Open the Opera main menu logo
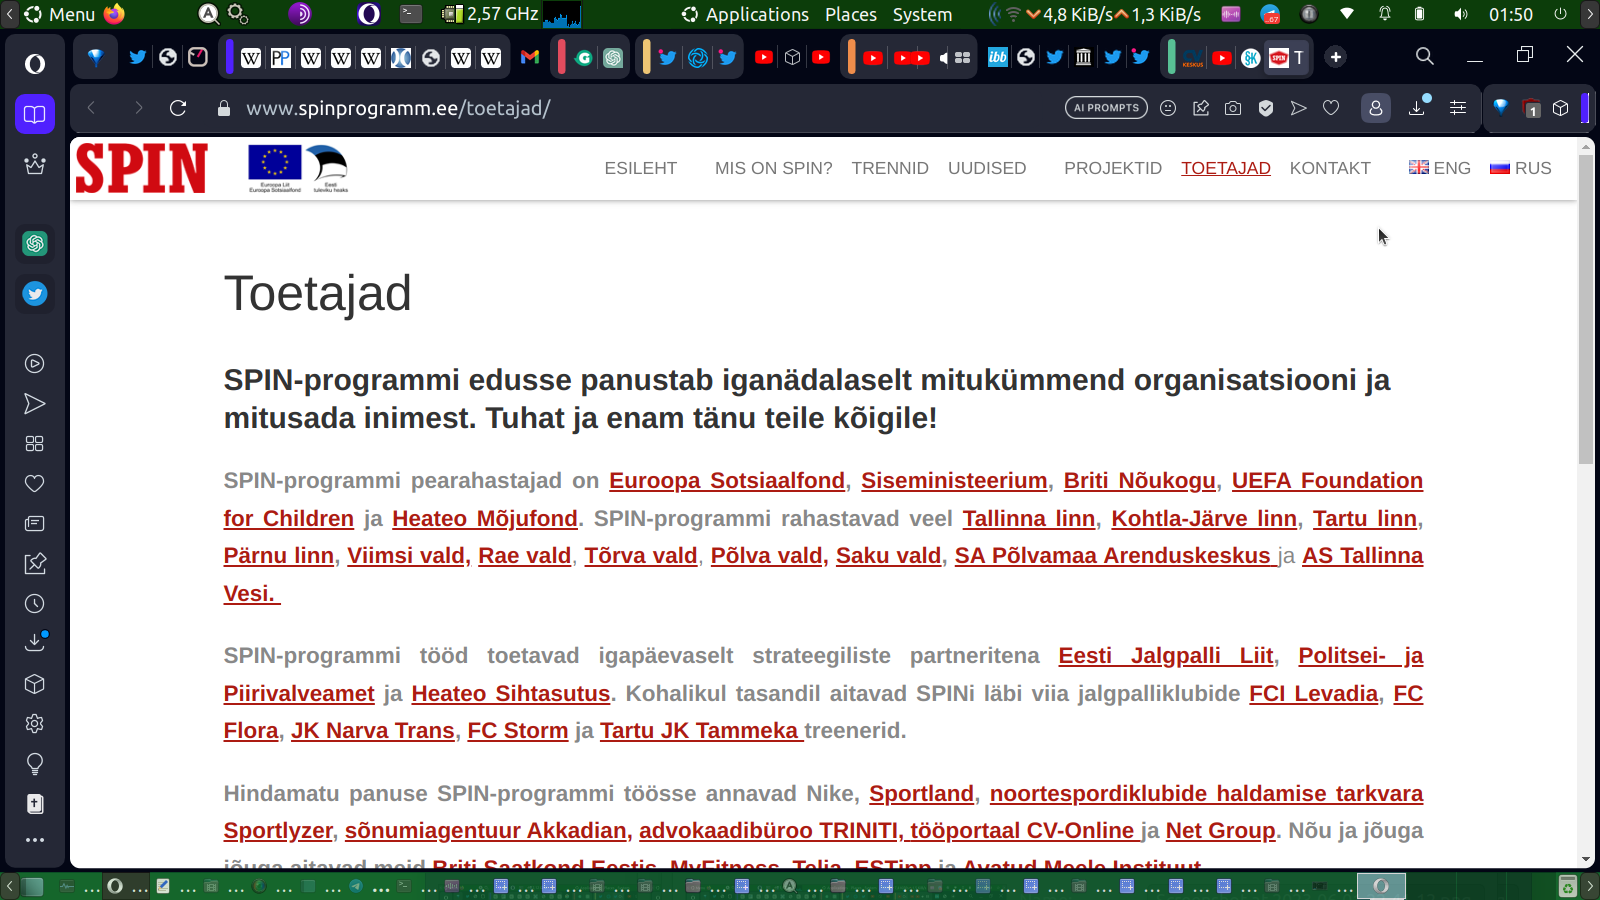This screenshot has width=1600, height=900. click(35, 64)
